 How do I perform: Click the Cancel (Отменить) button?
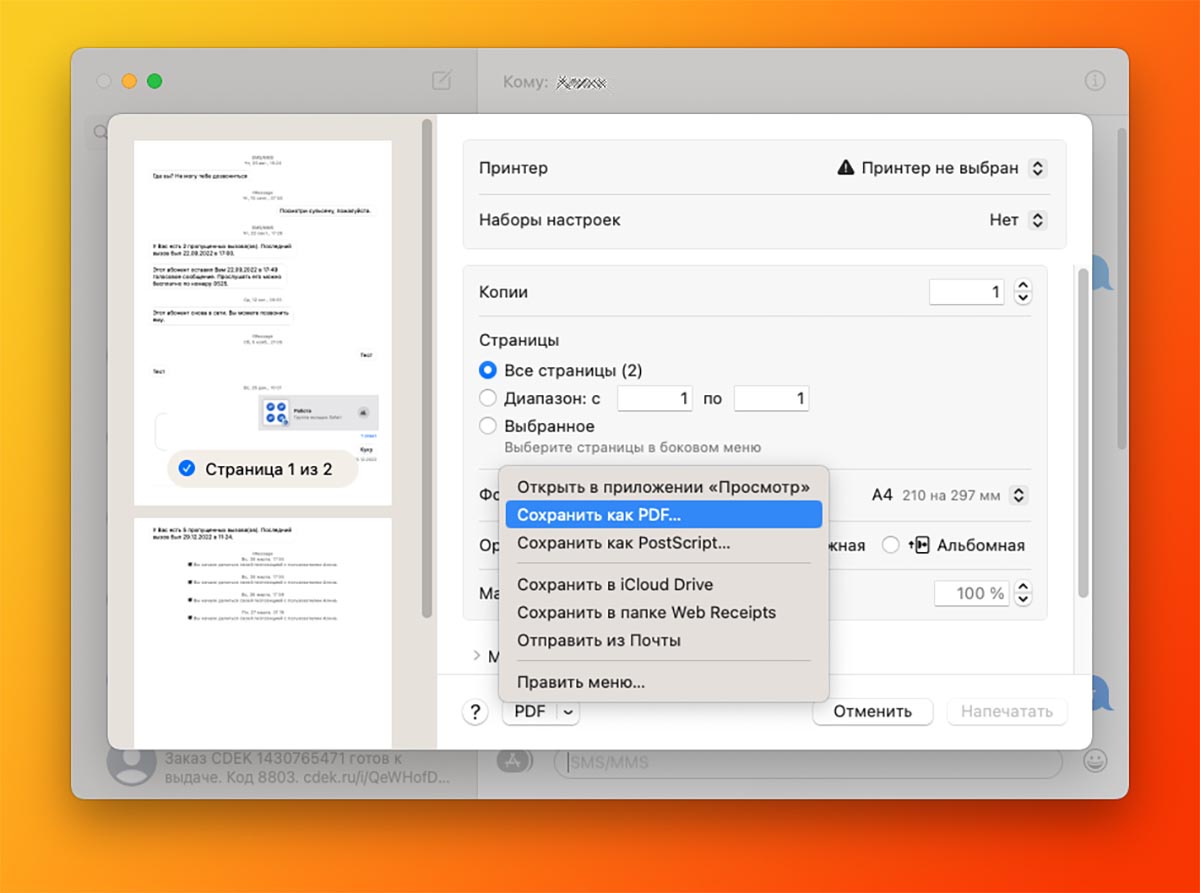872,712
